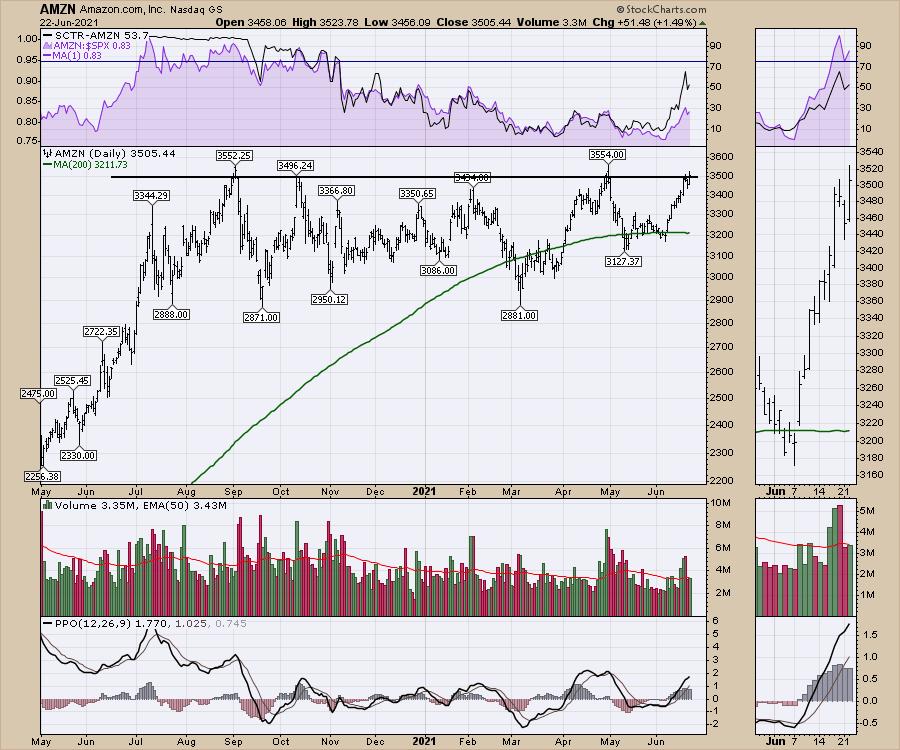Click the 3496.24 October high label
The width and height of the screenshot is (900, 750).
tap(299, 165)
